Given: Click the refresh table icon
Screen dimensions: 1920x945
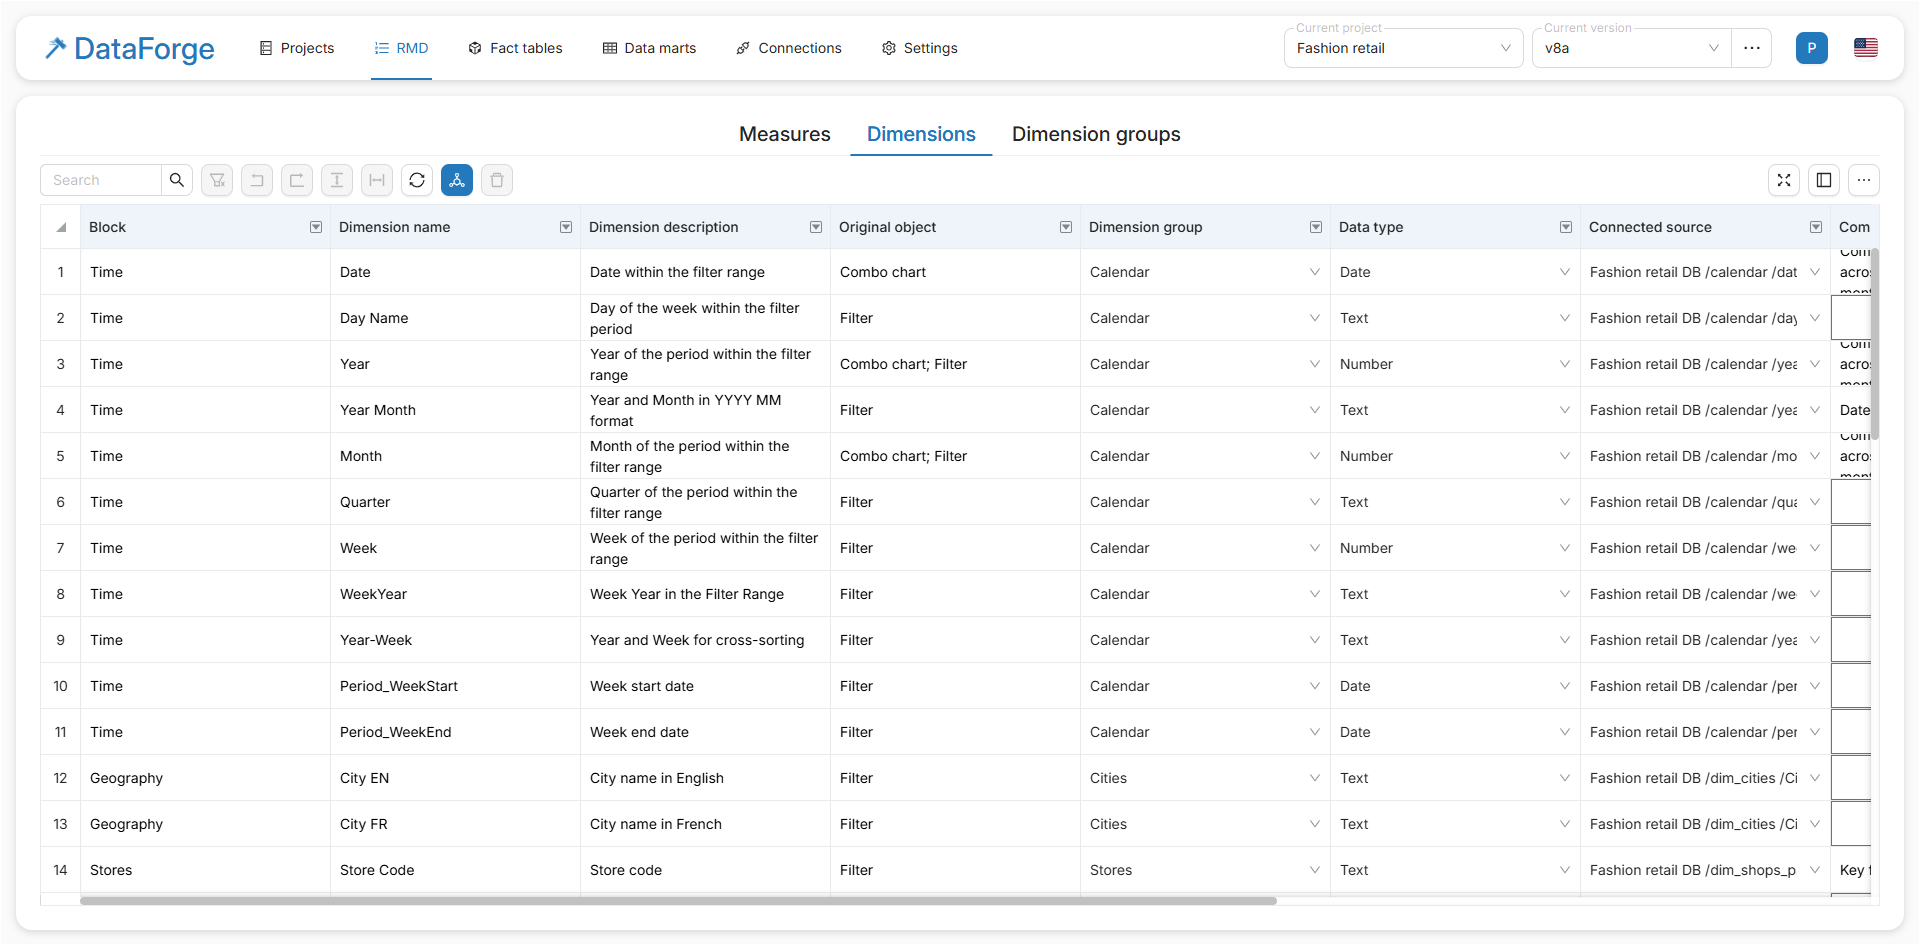Looking at the screenshot, I should pos(417,180).
